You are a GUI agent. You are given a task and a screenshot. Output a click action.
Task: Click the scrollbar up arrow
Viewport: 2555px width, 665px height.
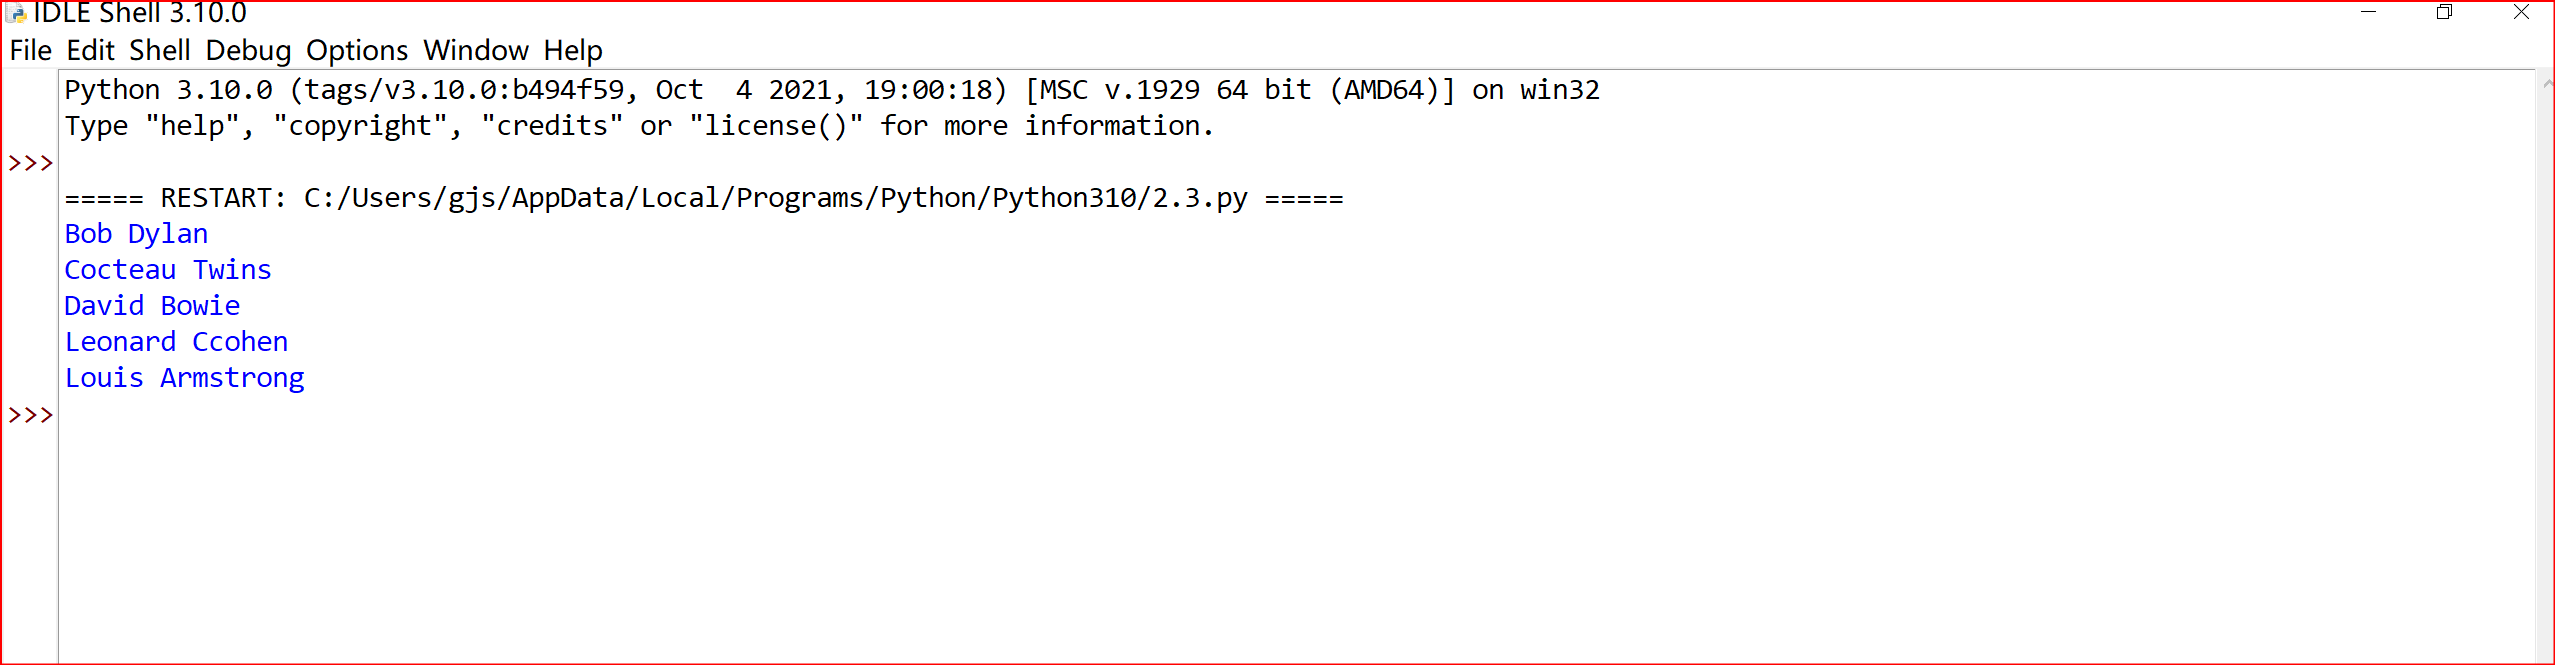2546,84
